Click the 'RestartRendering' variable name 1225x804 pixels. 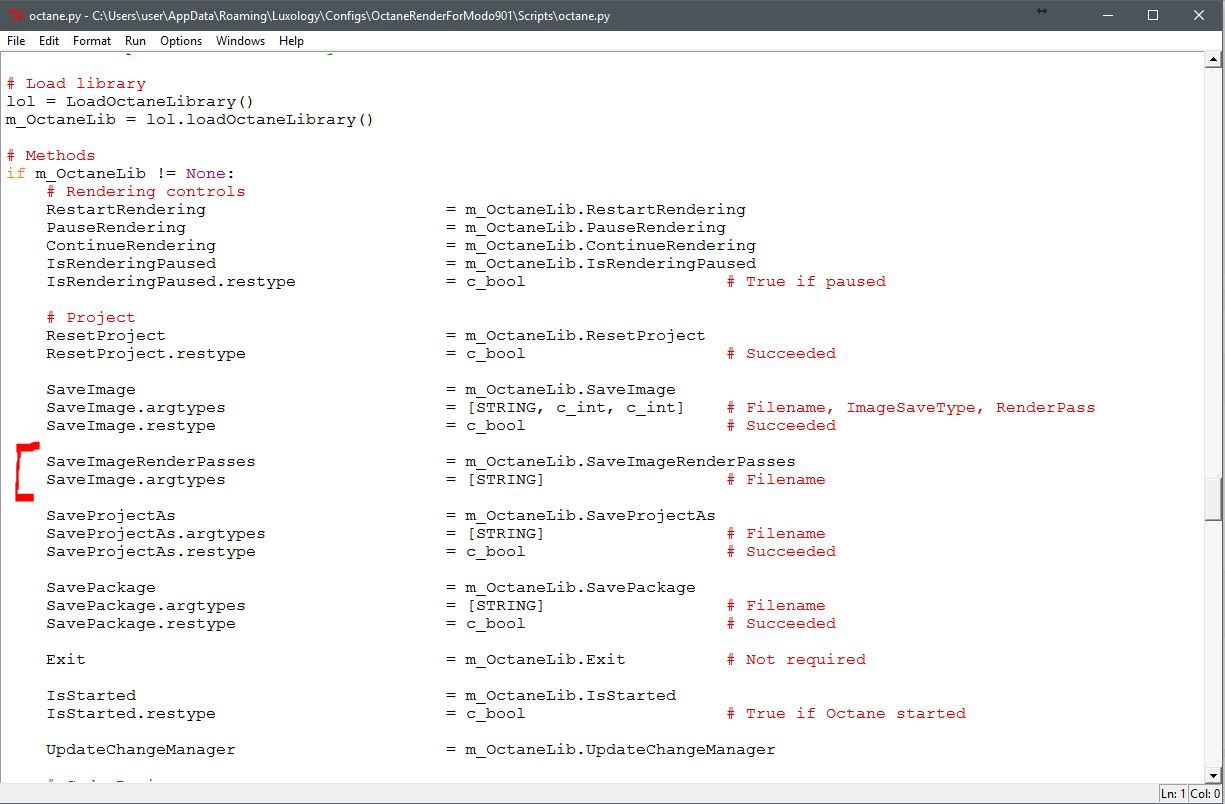click(126, 210)
